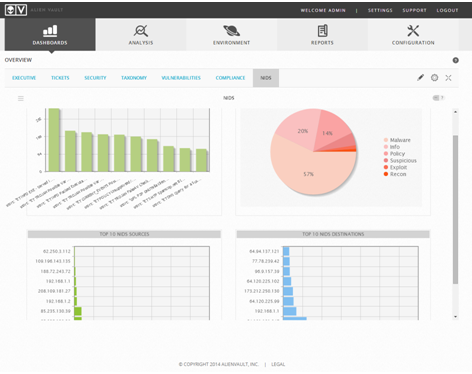Click the AlienVault logo icon
This screenshot has height=374, width=472.
tap(16, 10)
